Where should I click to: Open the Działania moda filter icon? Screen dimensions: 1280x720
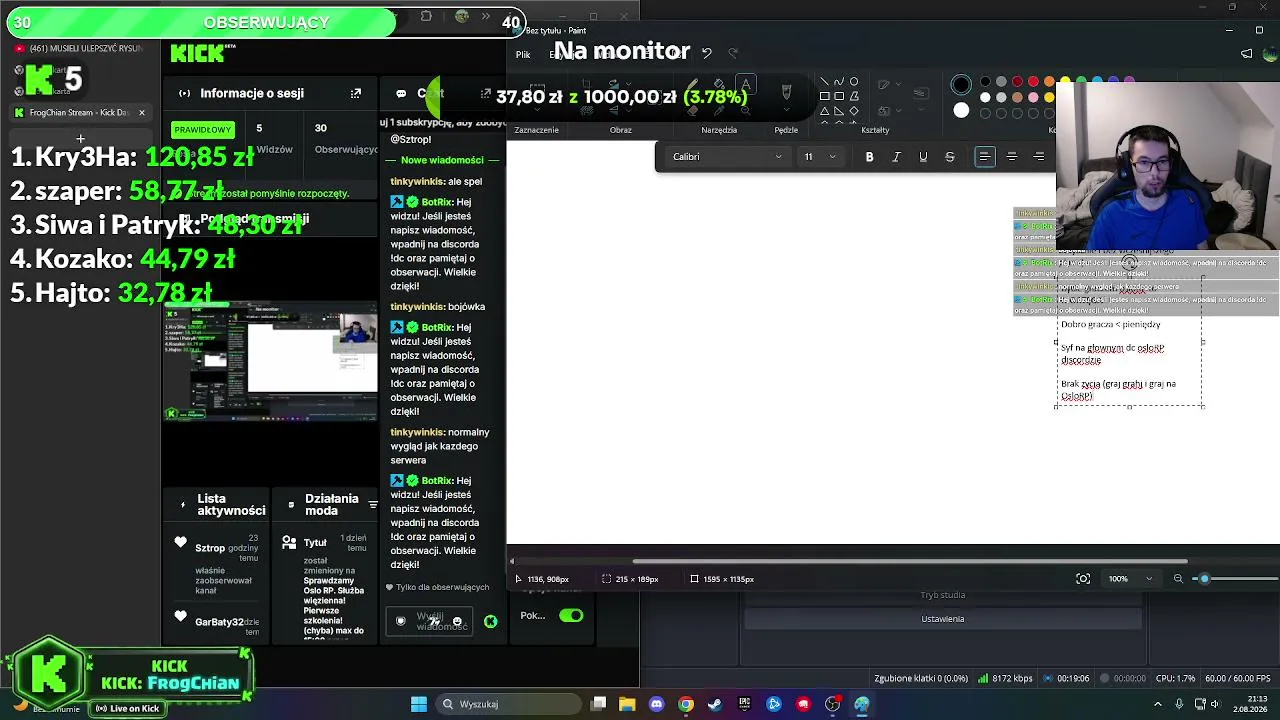(372, 505)
